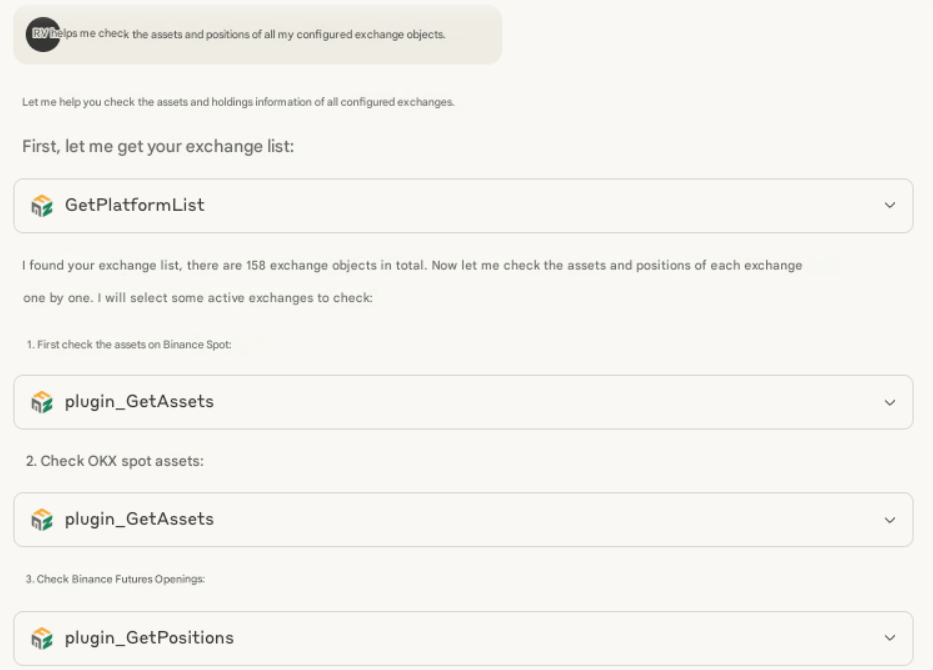Click the intro 'Let me help you check' sentence
The width and height of the screenshot is (933, 670).
[x=238, y=102]
